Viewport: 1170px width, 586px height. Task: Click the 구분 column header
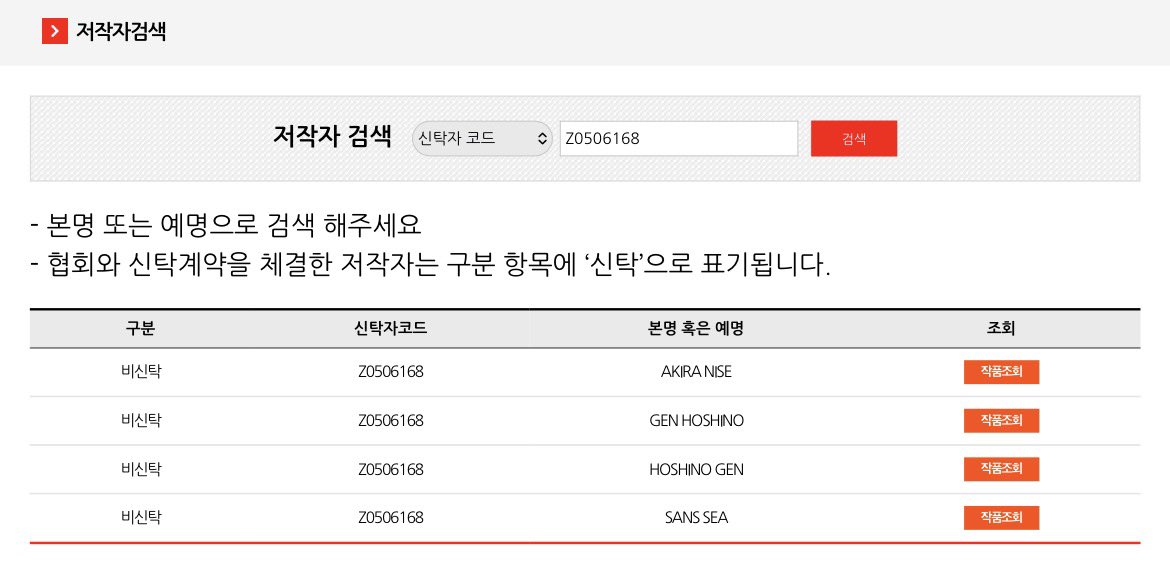point(140,328)
